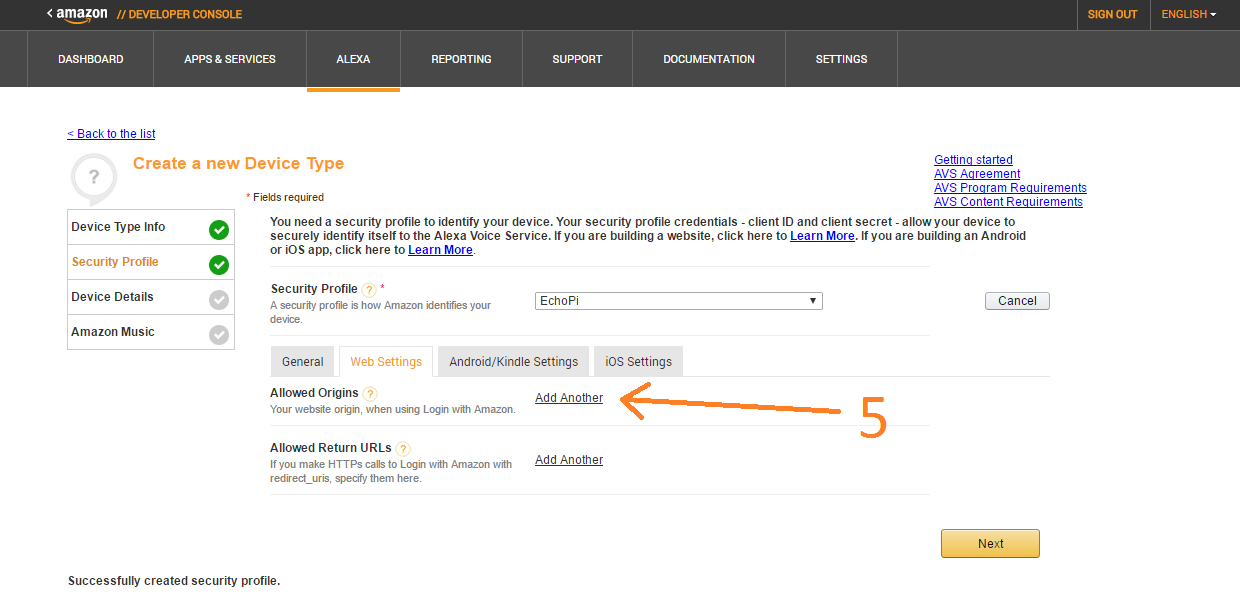The image size is (1240, 610).
Task: Expand the EchoPi profile selector arrow
Action: coord(812,300)
